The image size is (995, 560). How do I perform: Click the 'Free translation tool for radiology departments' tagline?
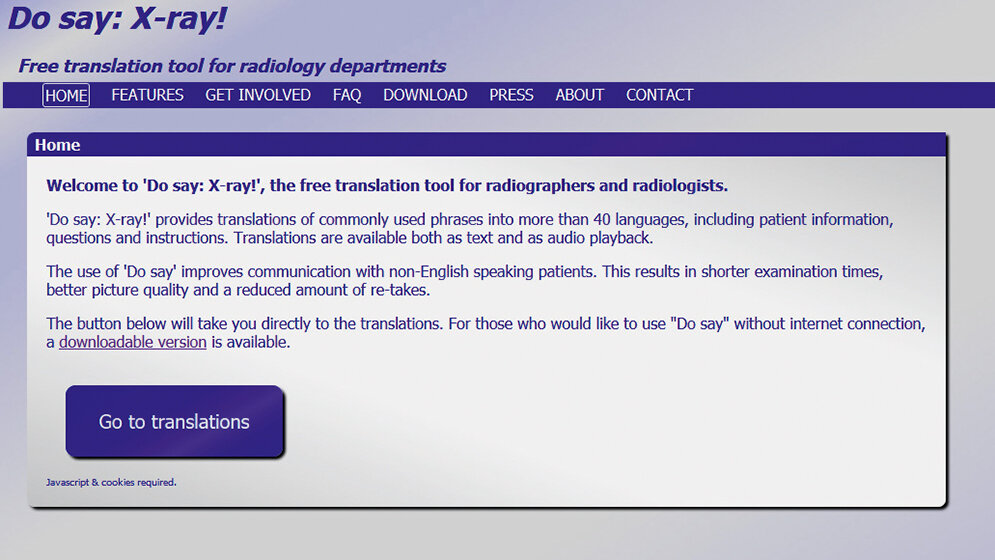232,66
